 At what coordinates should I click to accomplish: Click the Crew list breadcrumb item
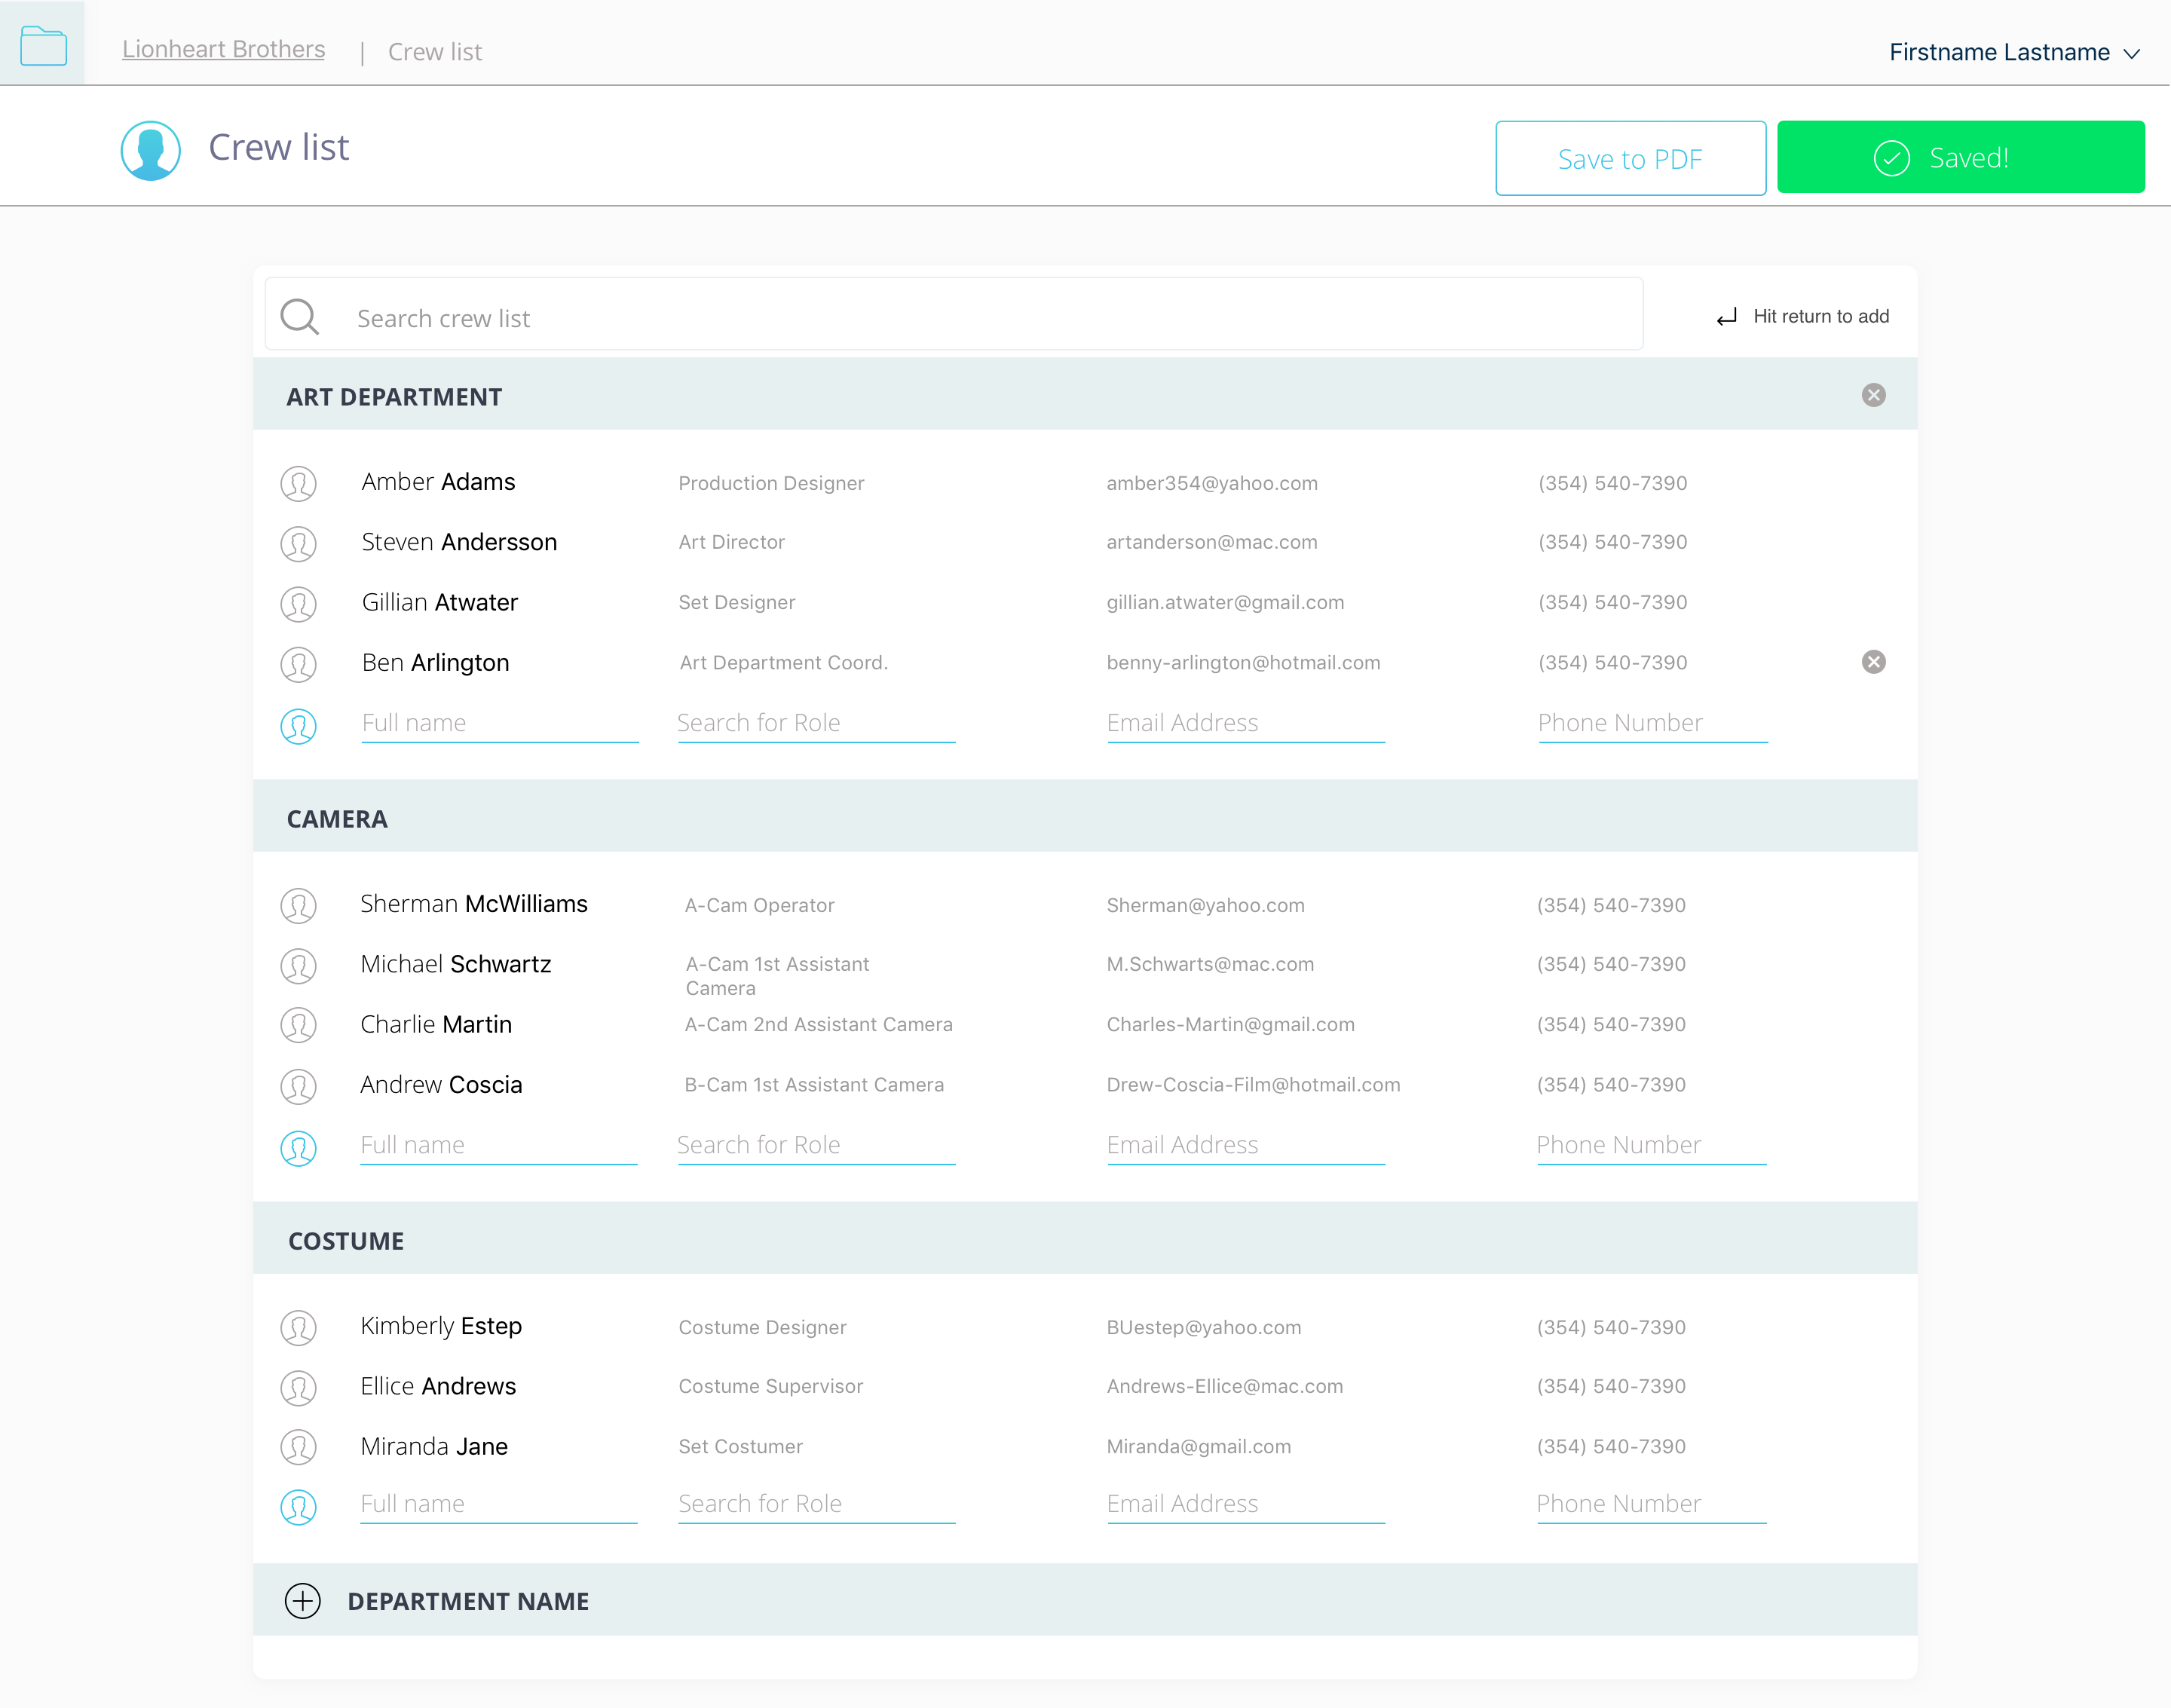point(434,52)
